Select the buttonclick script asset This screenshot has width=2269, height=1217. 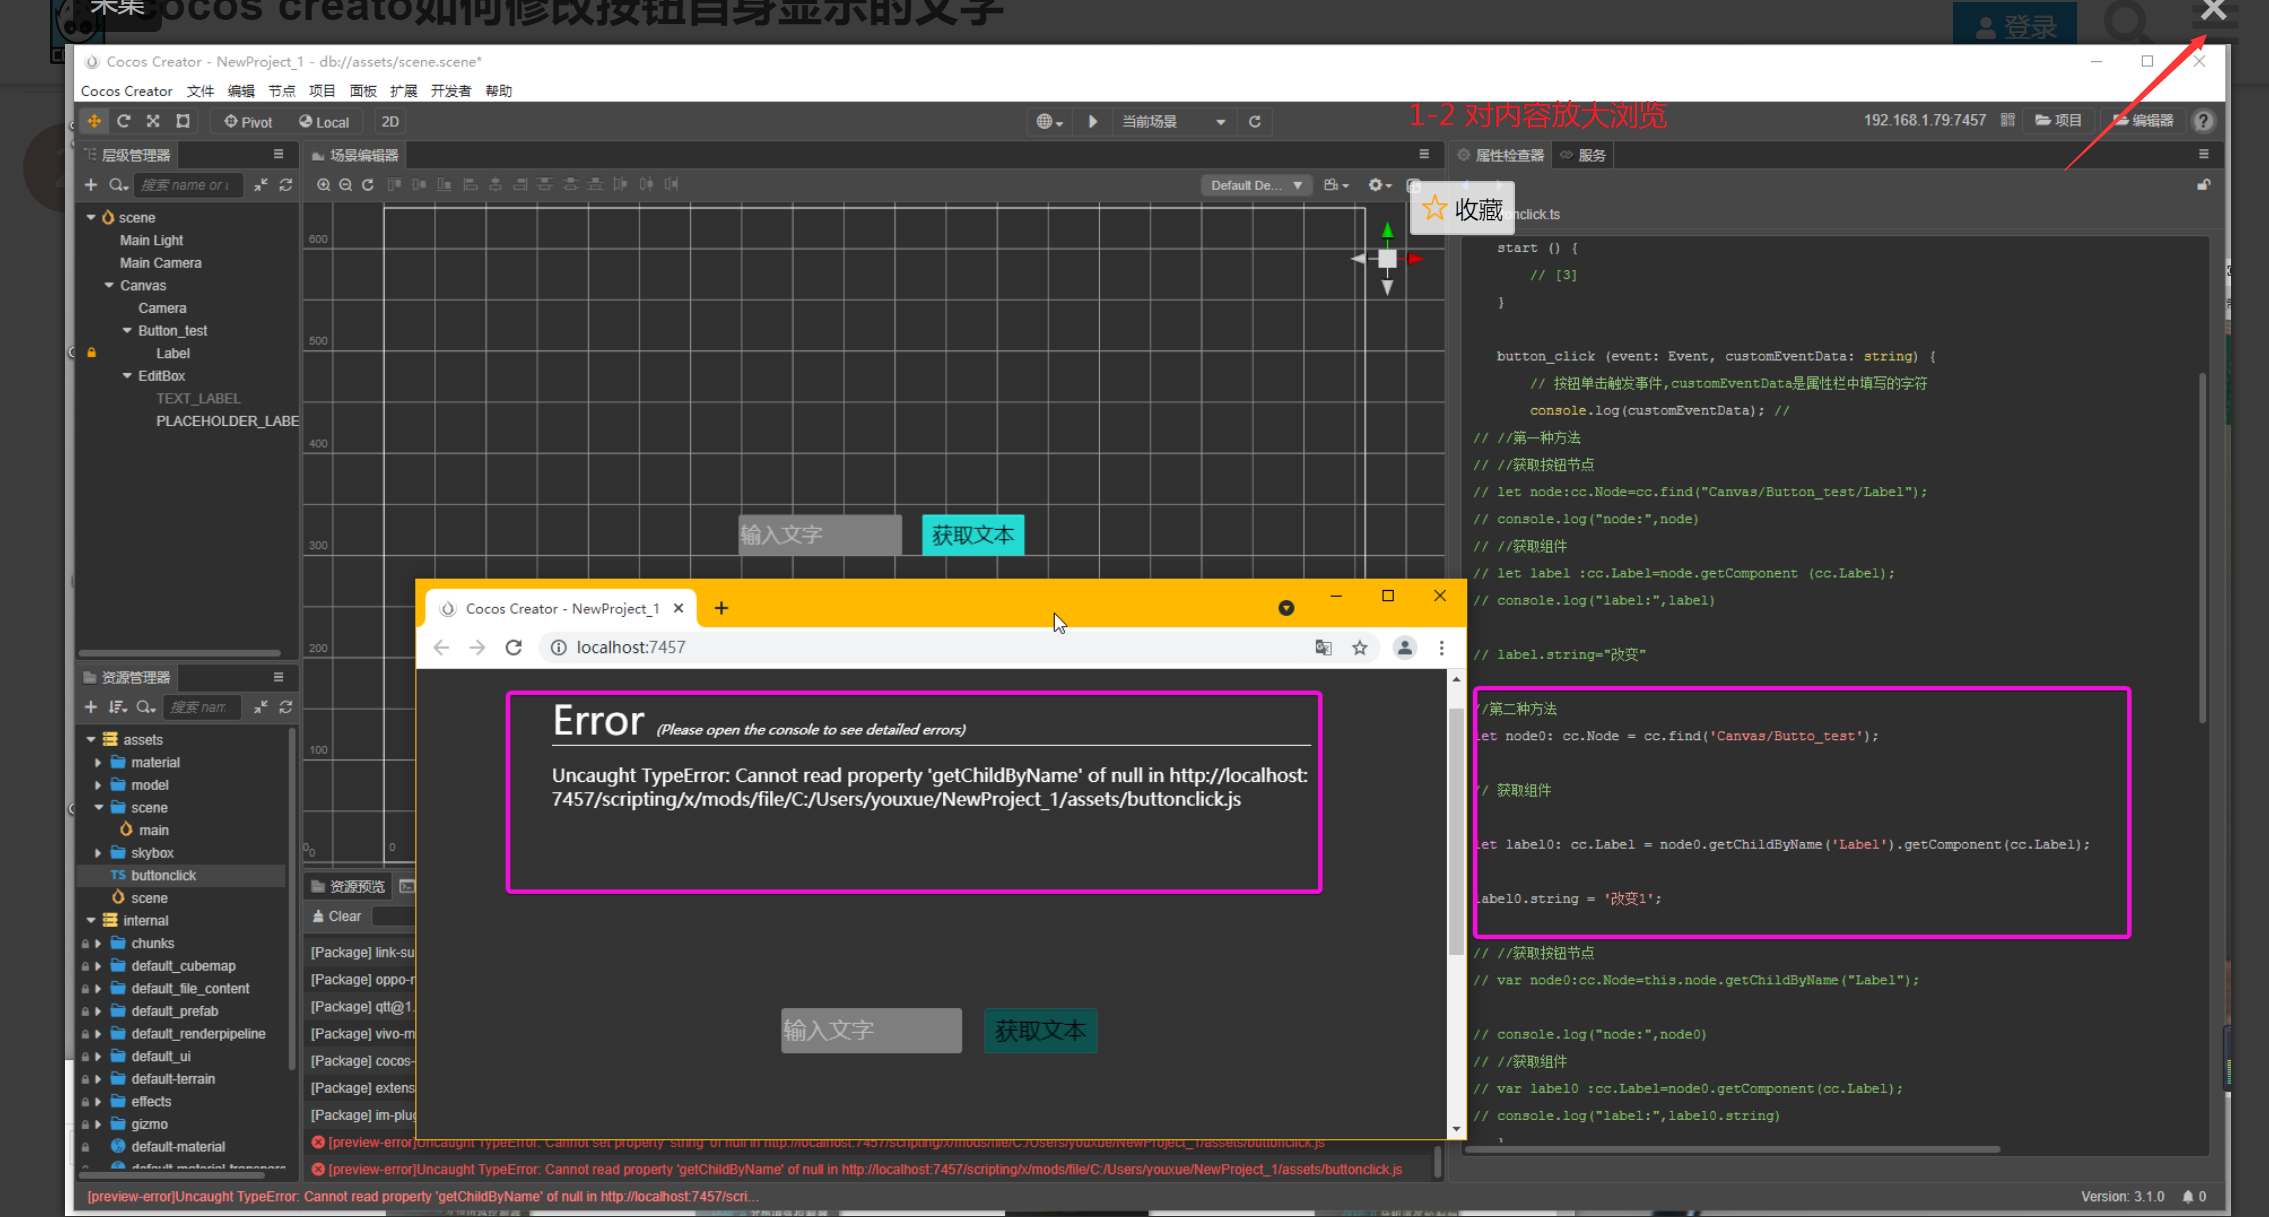(163, 876)
